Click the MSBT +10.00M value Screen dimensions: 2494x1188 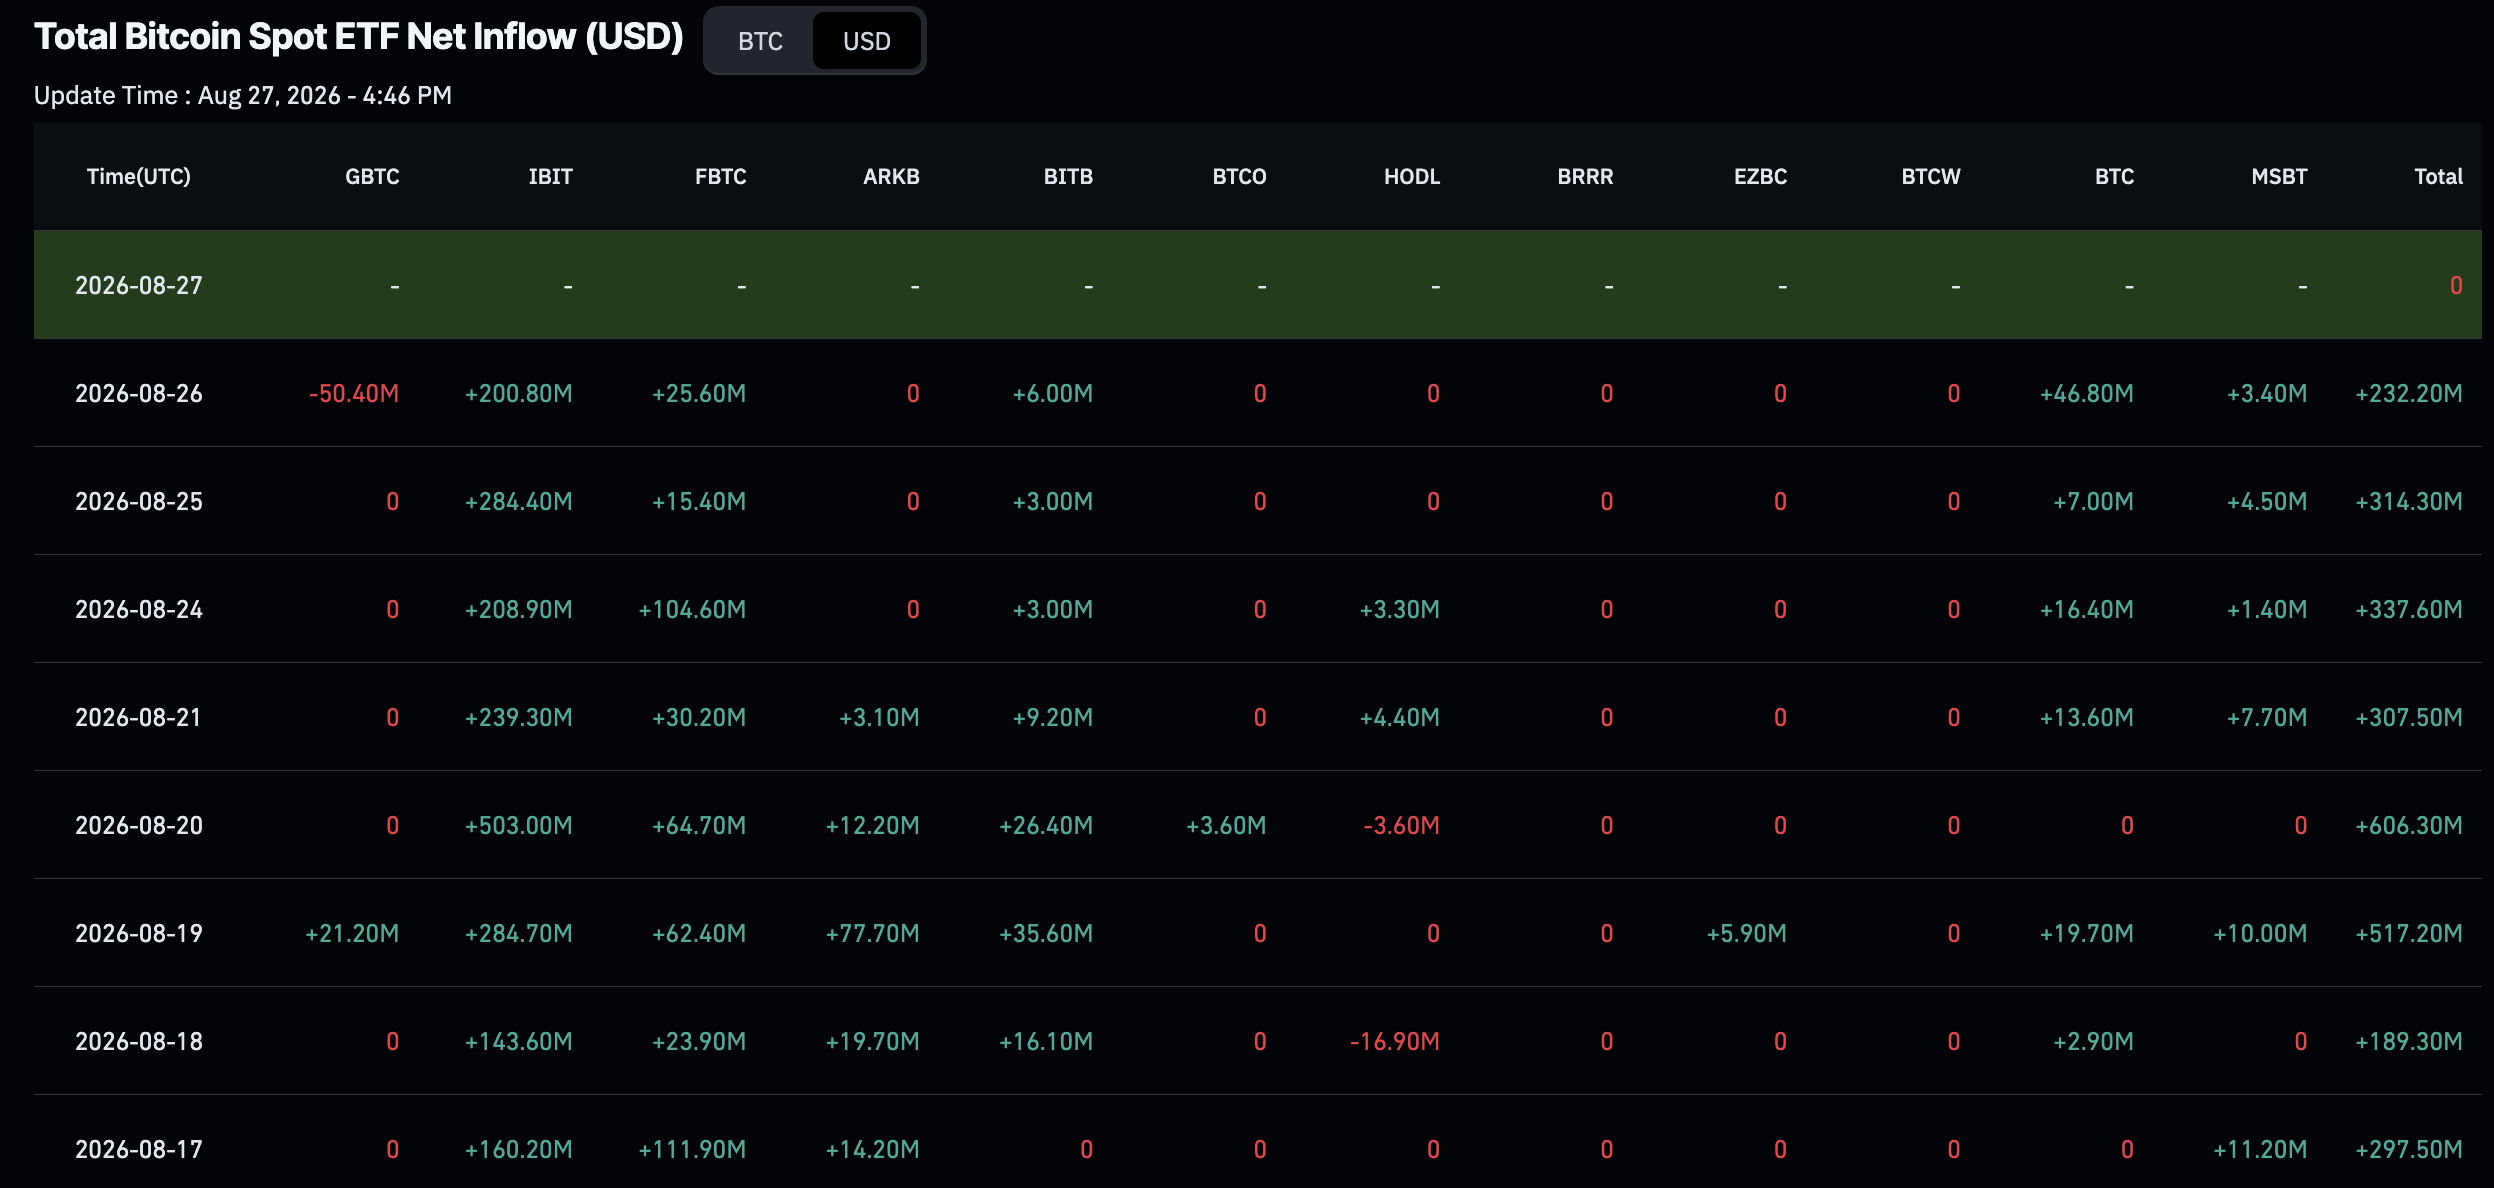tap(2260, 934)
